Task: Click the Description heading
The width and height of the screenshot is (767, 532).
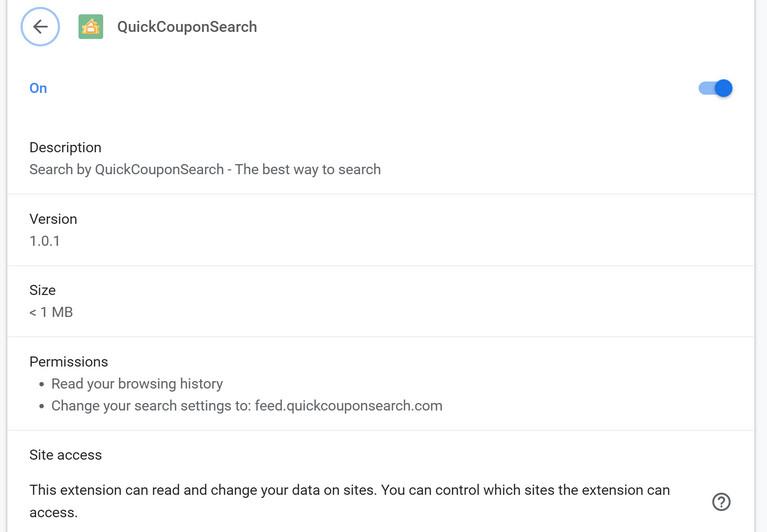Action: [x=65, y=147]
